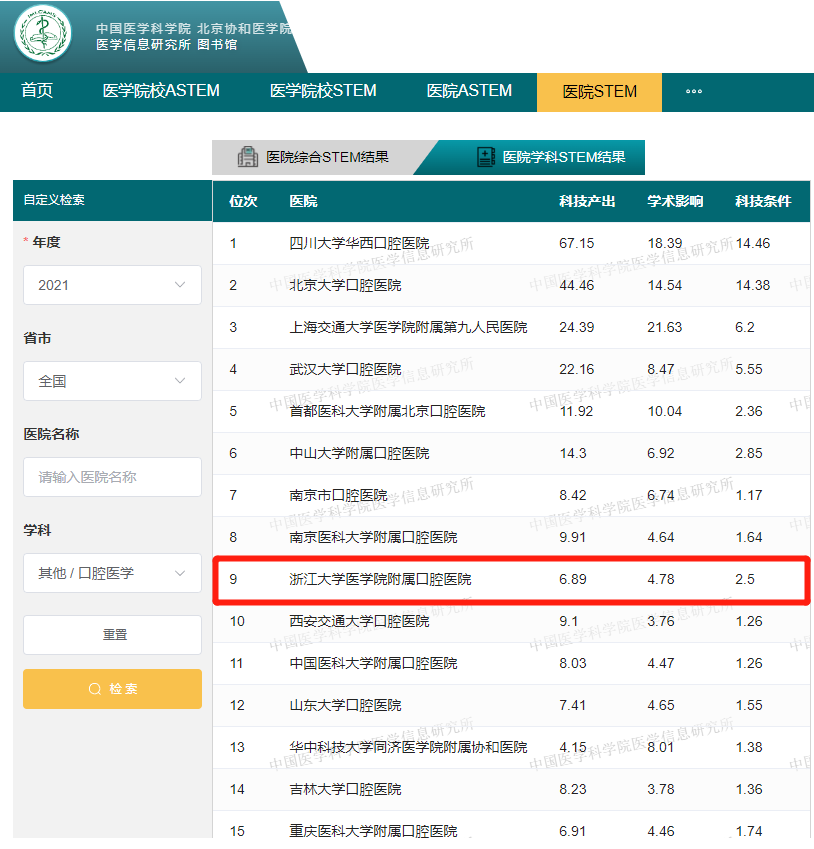814x849 pixels.
Task: Switch to 医院综合STEM结果 tab
Action: point(320,158)
